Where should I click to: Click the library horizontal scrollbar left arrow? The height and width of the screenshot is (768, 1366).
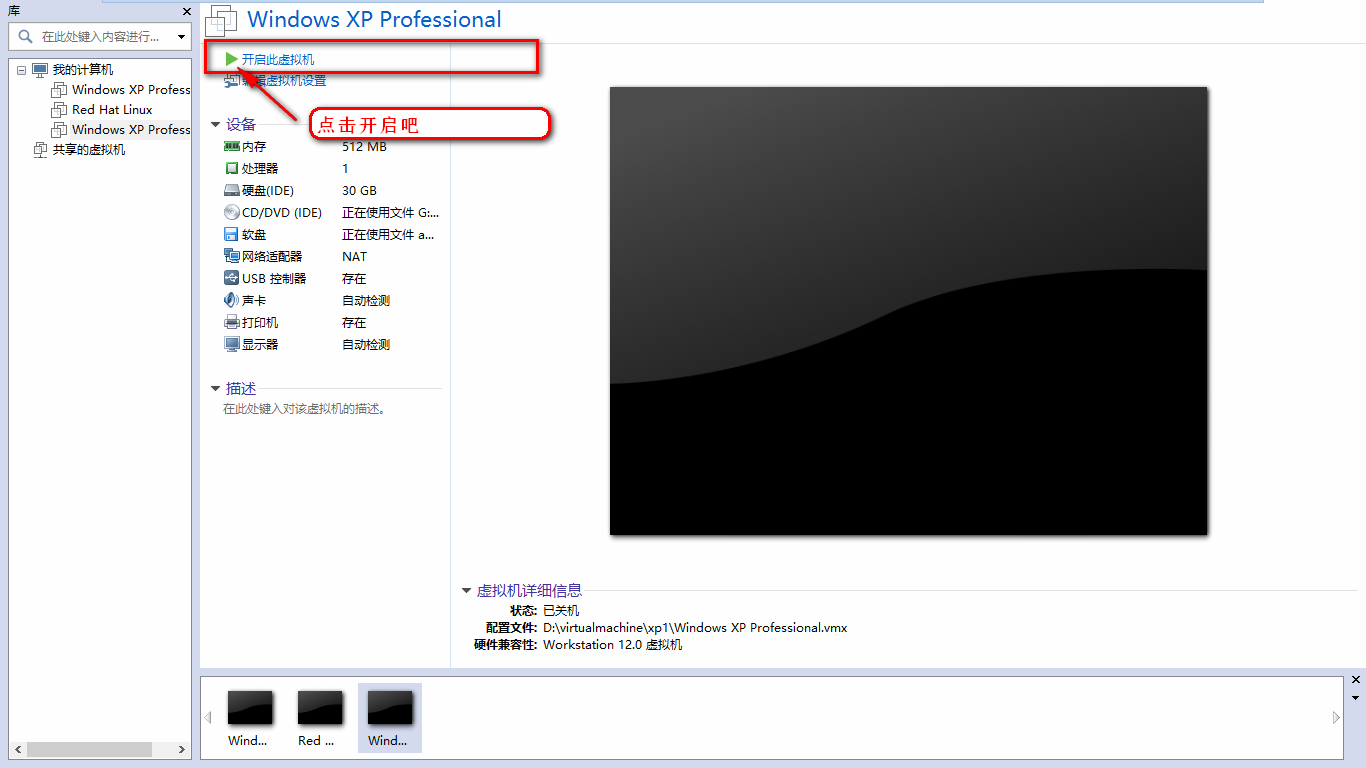point(16,749)
